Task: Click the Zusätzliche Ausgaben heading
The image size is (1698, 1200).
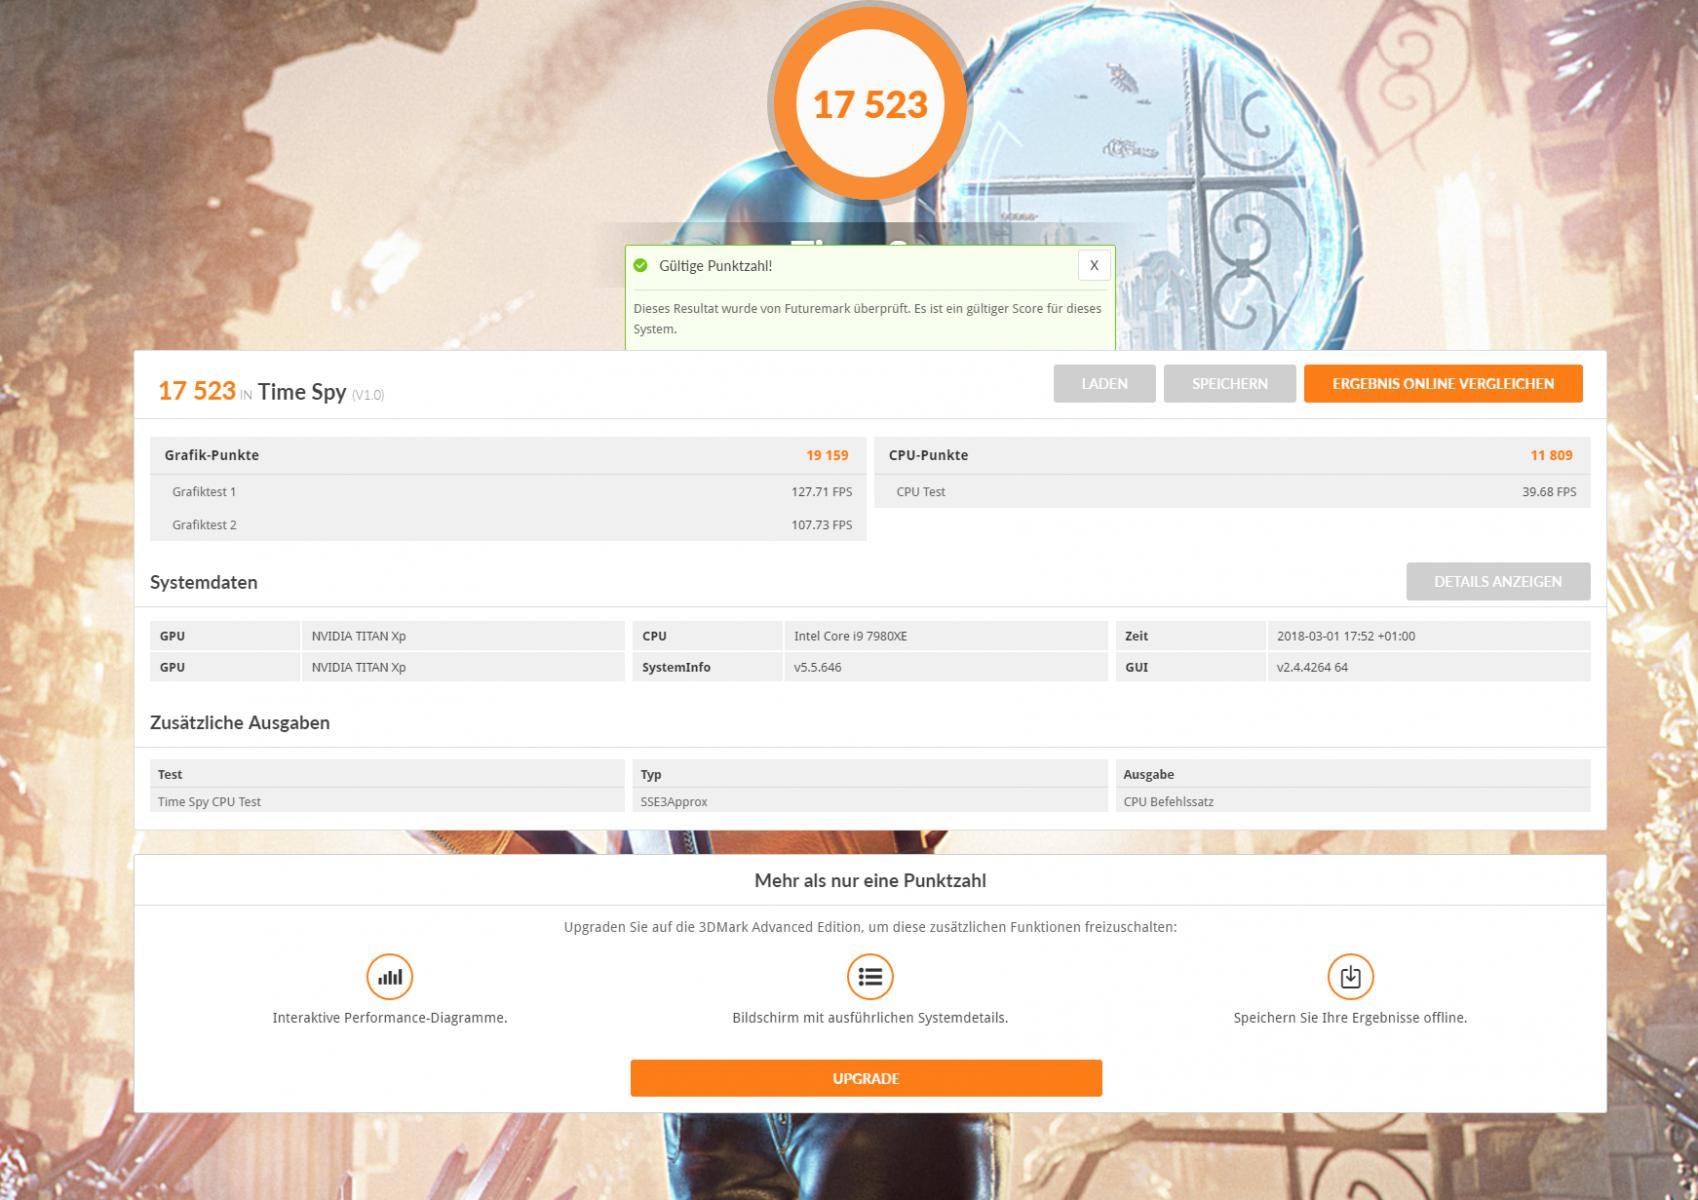Action: [240, 722]
